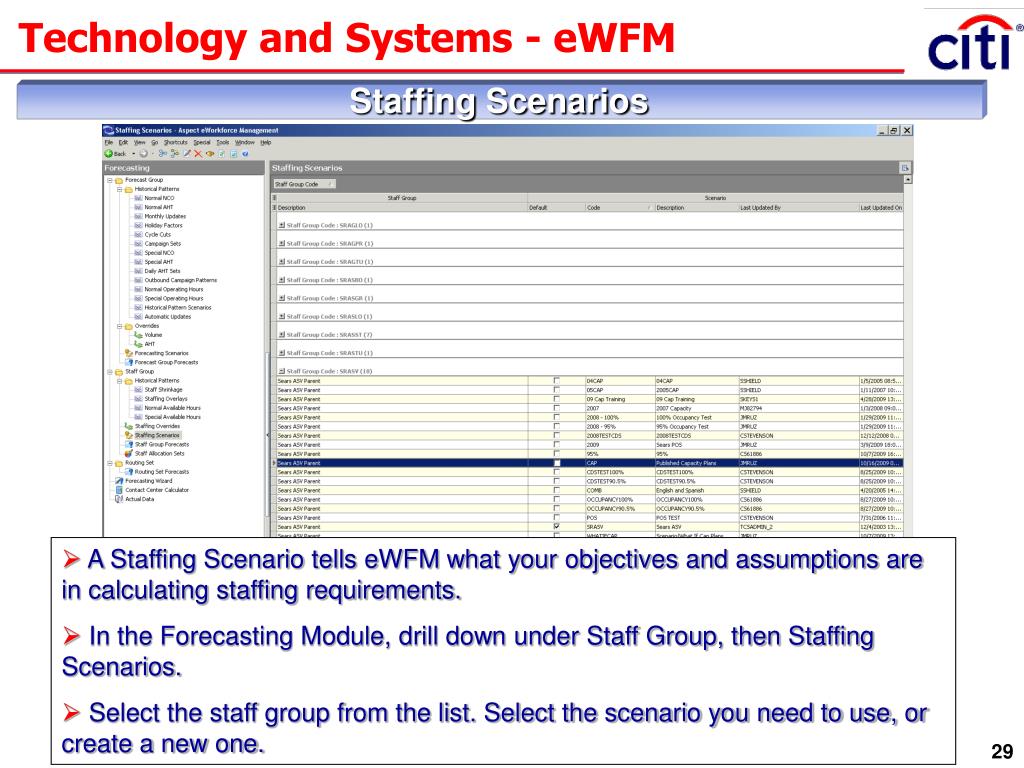Open the Shortcuts menu
The height and width of the screenshot is (768, 1024).
pyautogui.click(x=175, y=142)
